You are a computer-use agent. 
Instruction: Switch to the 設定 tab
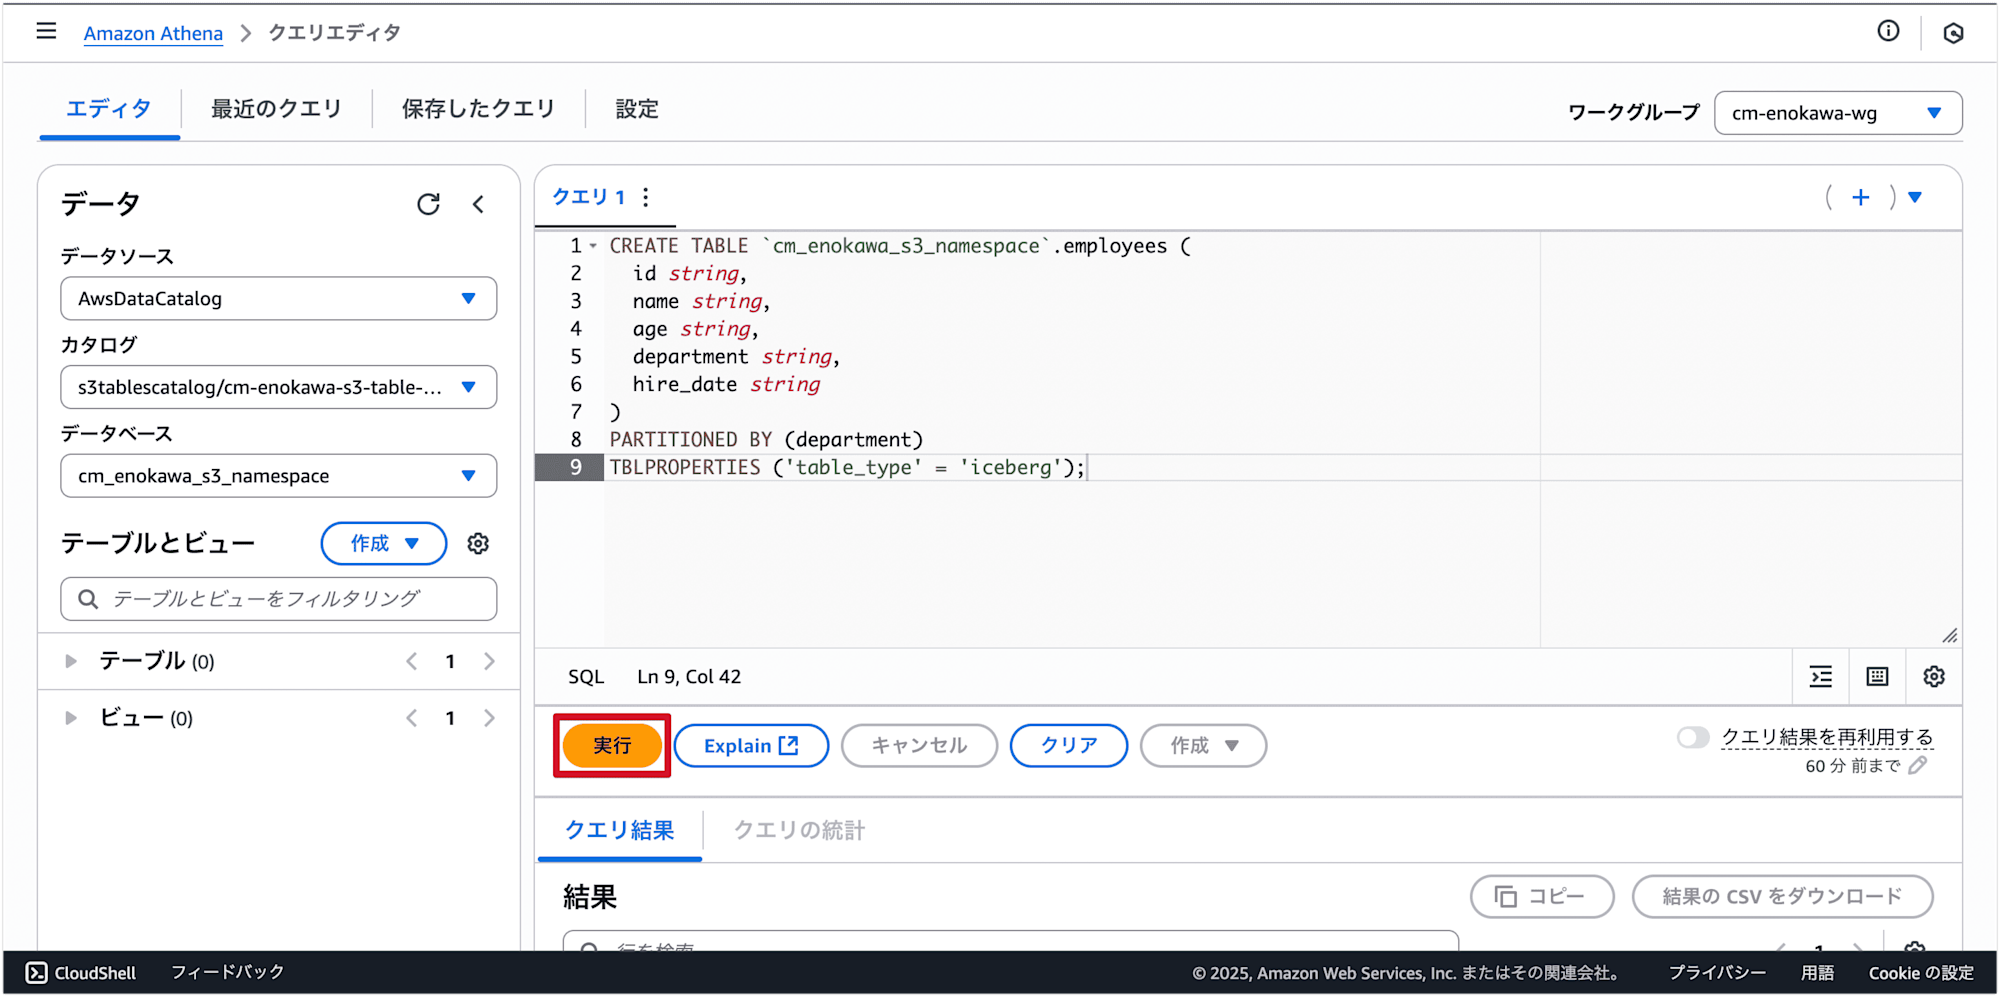point(637,109)
